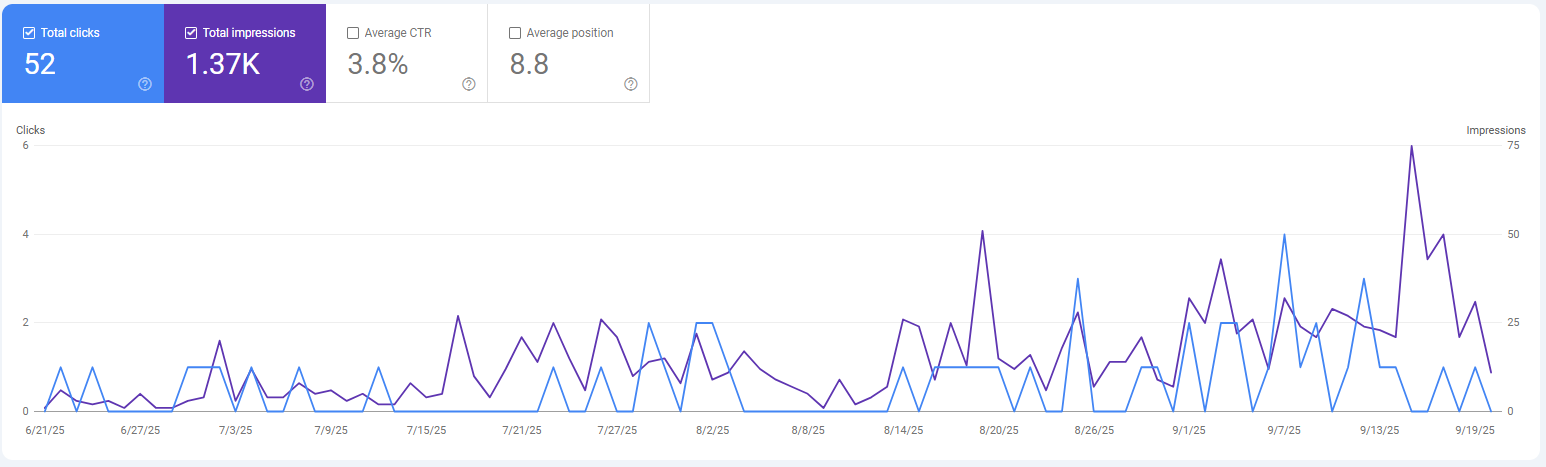Click the impressions spike reaching 50 before 8/20/25
Image resolution: width=1546 pixels, height=467 pixels.
tap(982, 231)
